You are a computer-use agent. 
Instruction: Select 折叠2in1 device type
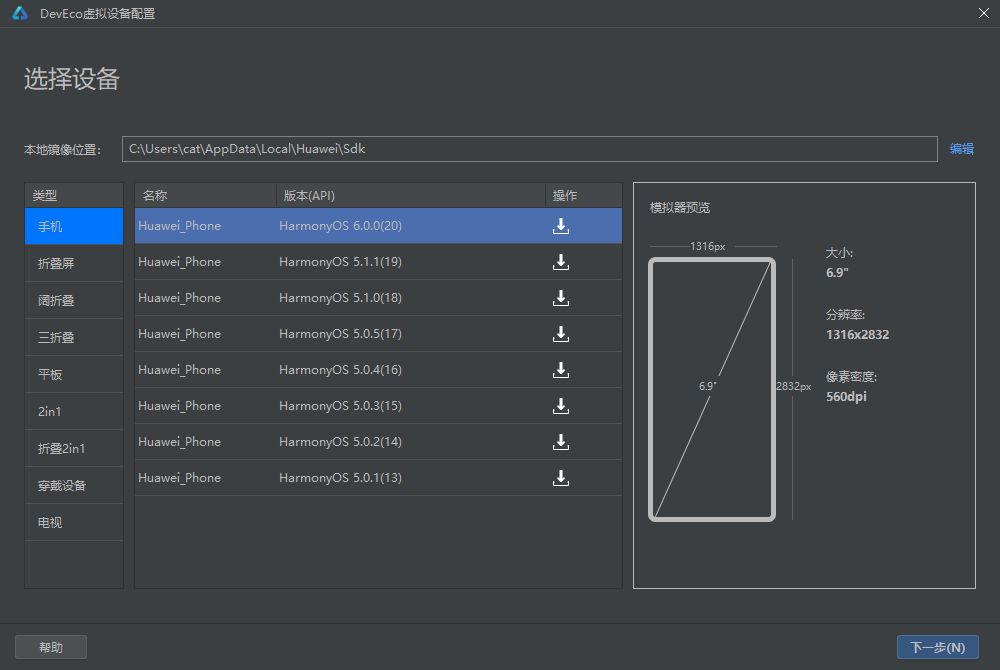(x=74, y=448)
